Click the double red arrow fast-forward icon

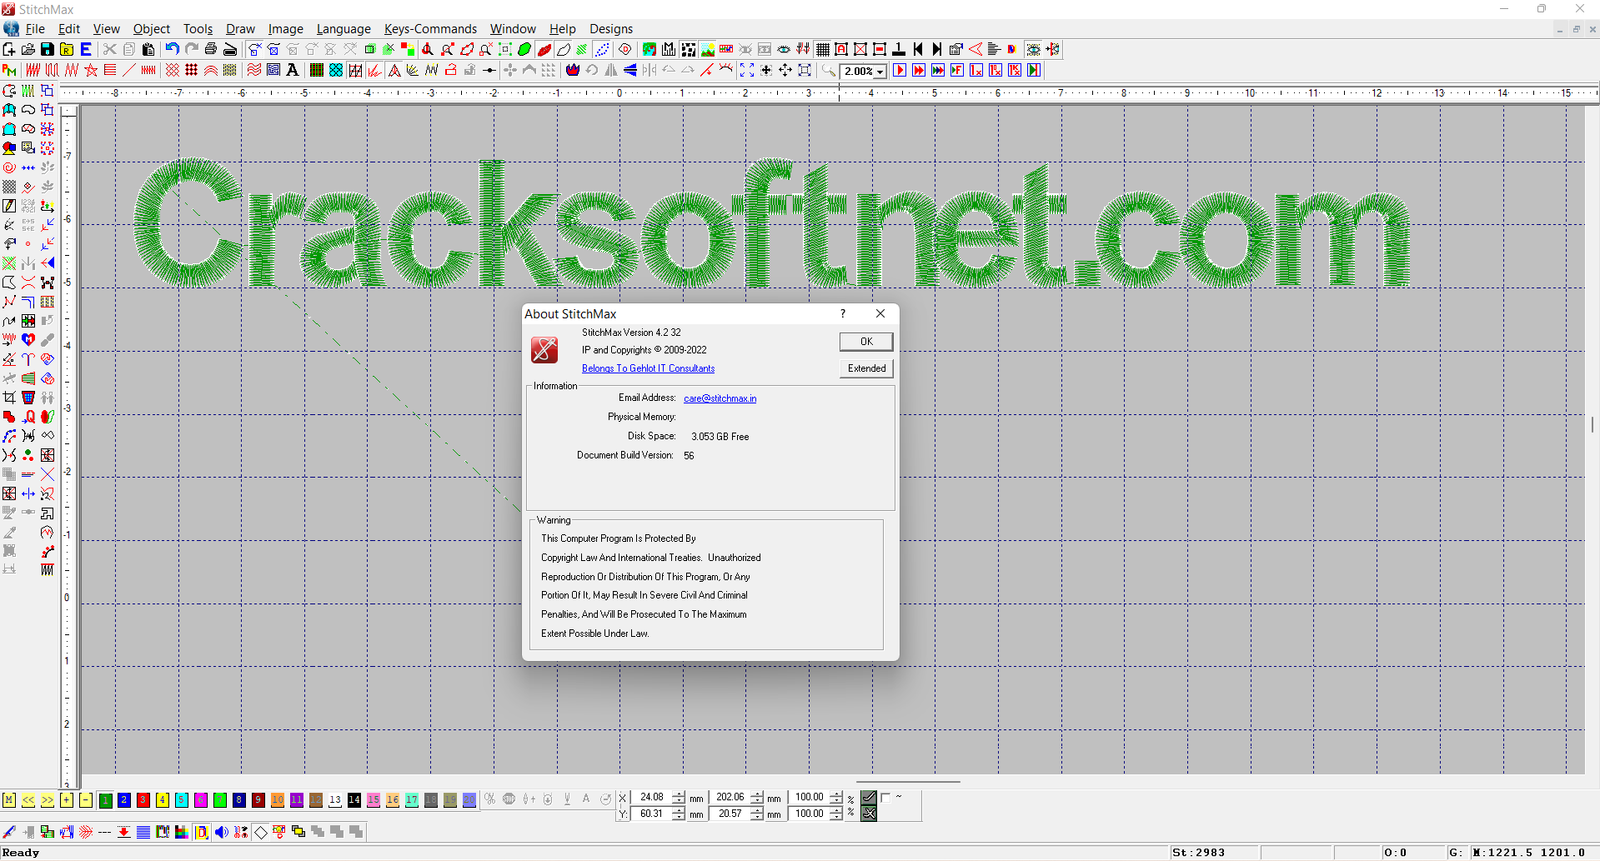(919, 70)
